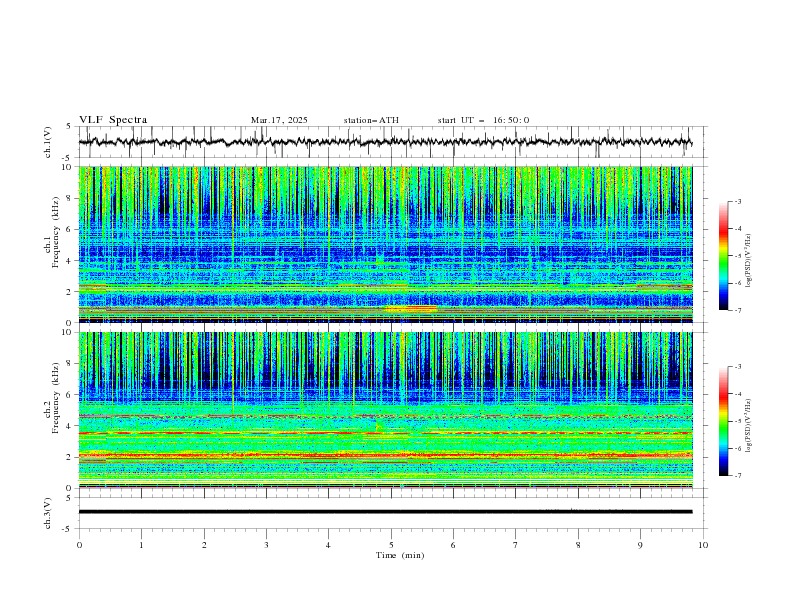The width and height of the screenshot is (792, 612).
Task: Click the ch.2 spectrogram color scale bar
Action: pyautogui.click(x=723, y=421)
